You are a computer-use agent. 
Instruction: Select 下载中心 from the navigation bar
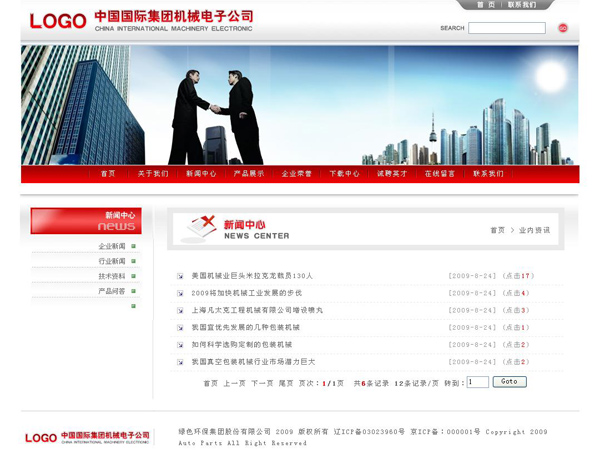344,174
